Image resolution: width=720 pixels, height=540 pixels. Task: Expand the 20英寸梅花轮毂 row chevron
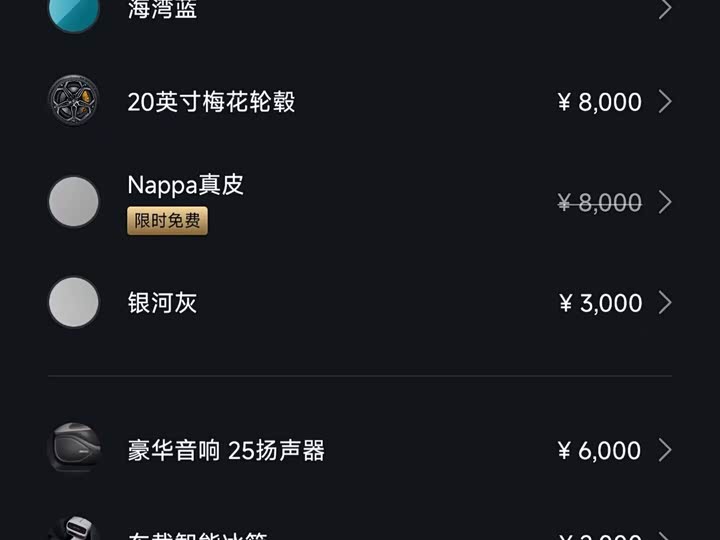click(665, 101)
